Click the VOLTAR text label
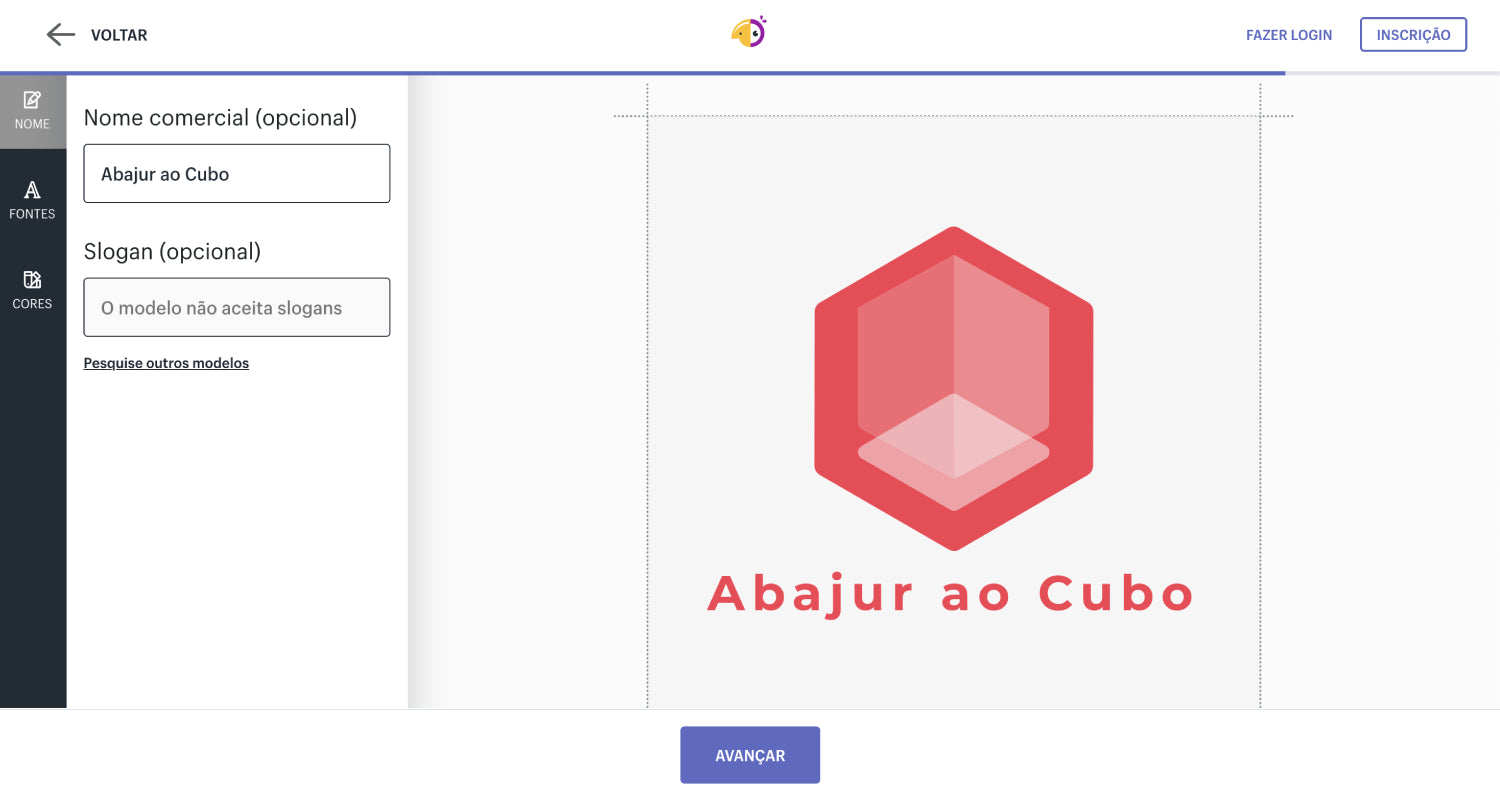Viewport: 1500px width, 800px height. (x=119, y=35)
